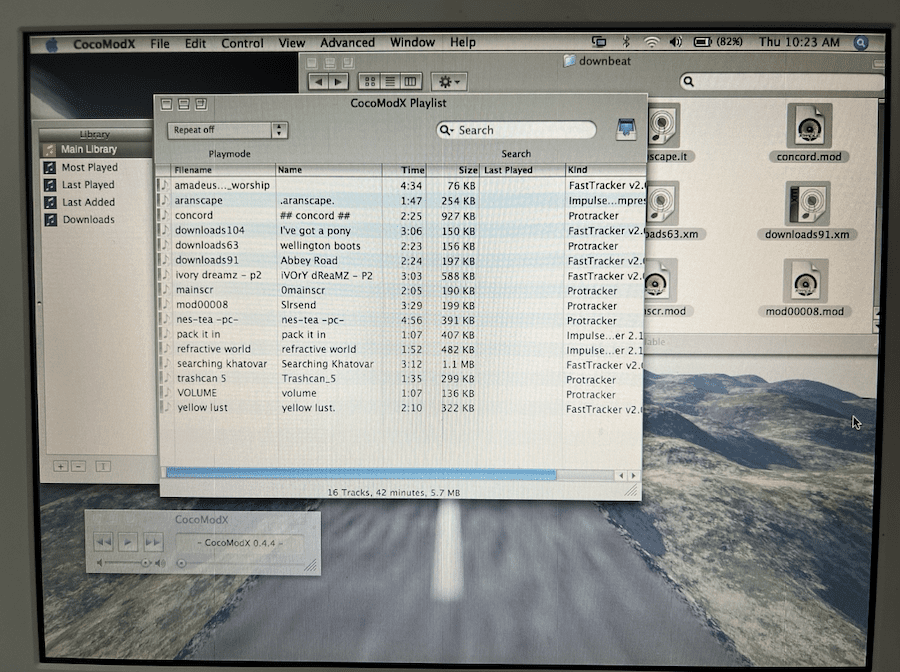Sort playlist by the Size column
Image resolution: width=900 pixels, height=672 pixels.
[453, 170]
